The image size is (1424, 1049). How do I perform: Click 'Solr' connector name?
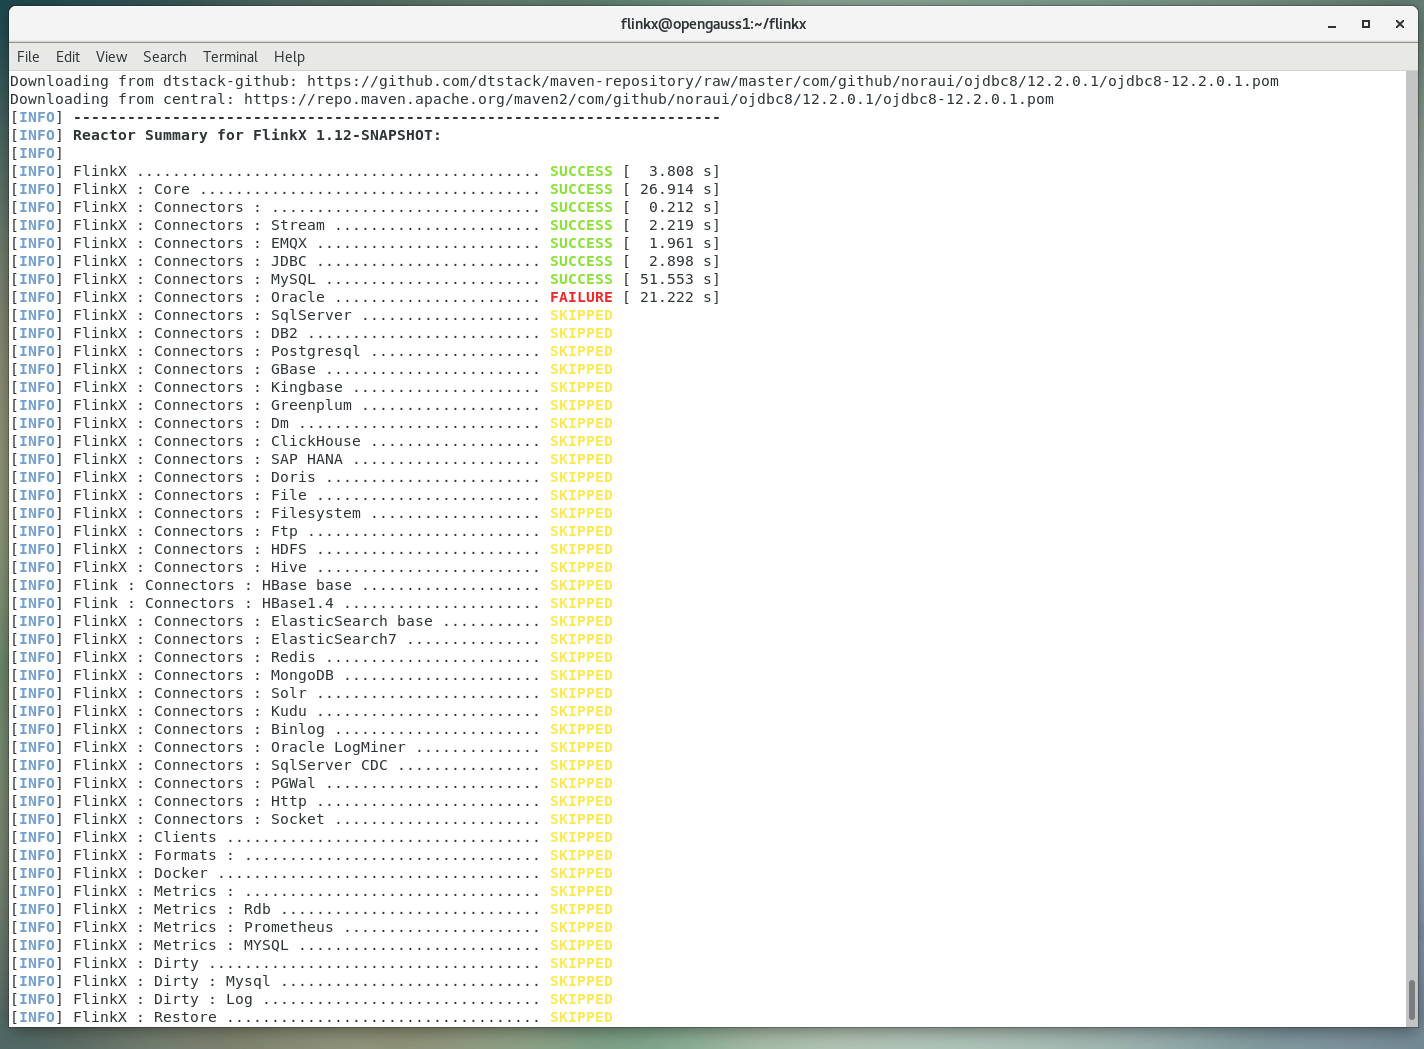coord(289,693)
